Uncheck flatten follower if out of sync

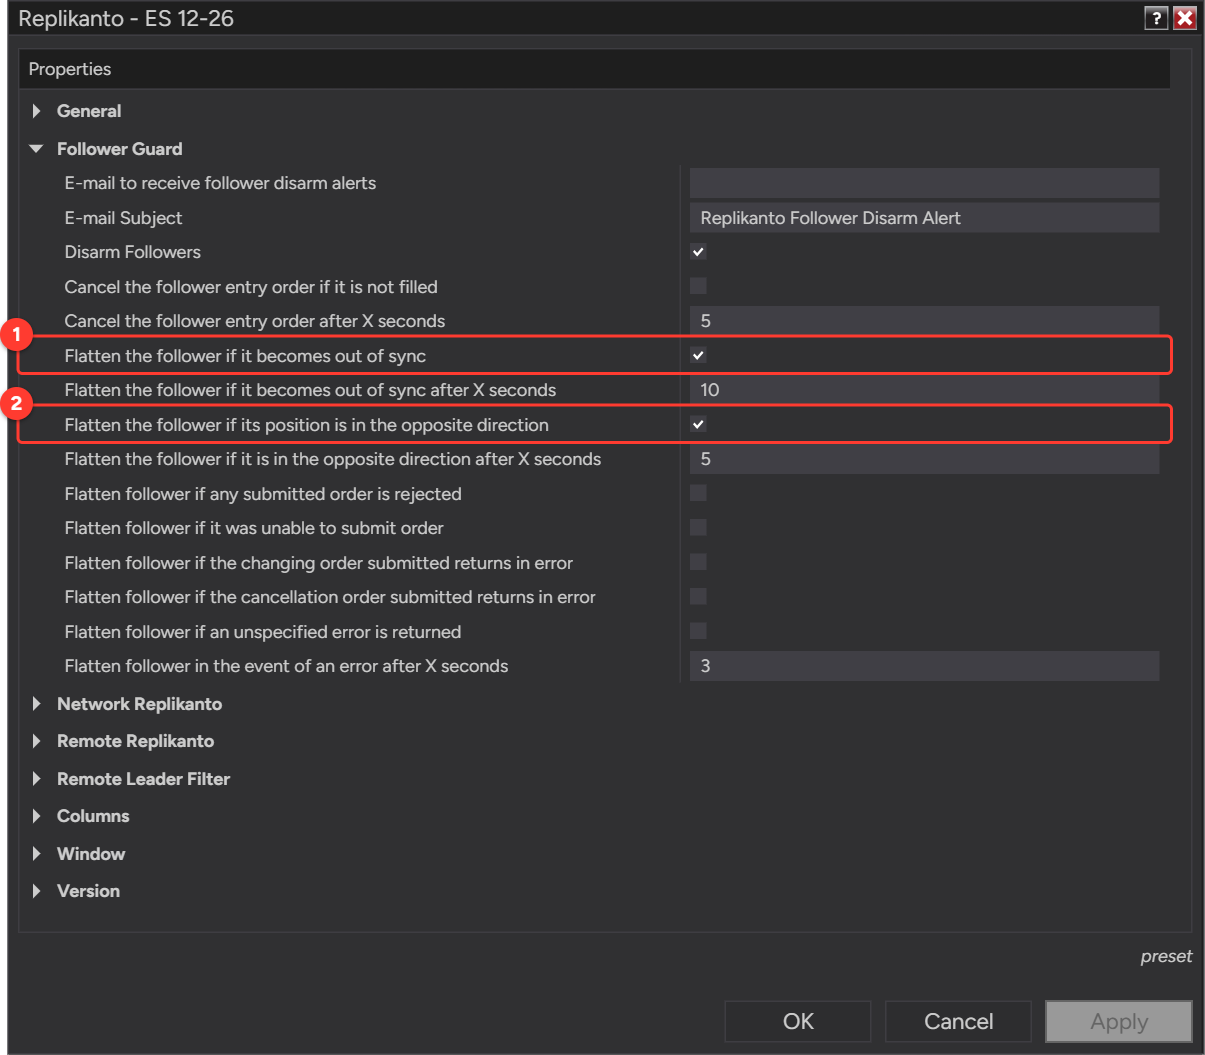coord(698,355)
